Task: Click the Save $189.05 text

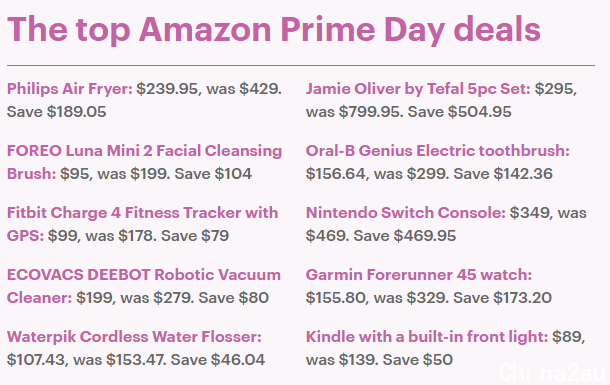Action: point(57,112)
